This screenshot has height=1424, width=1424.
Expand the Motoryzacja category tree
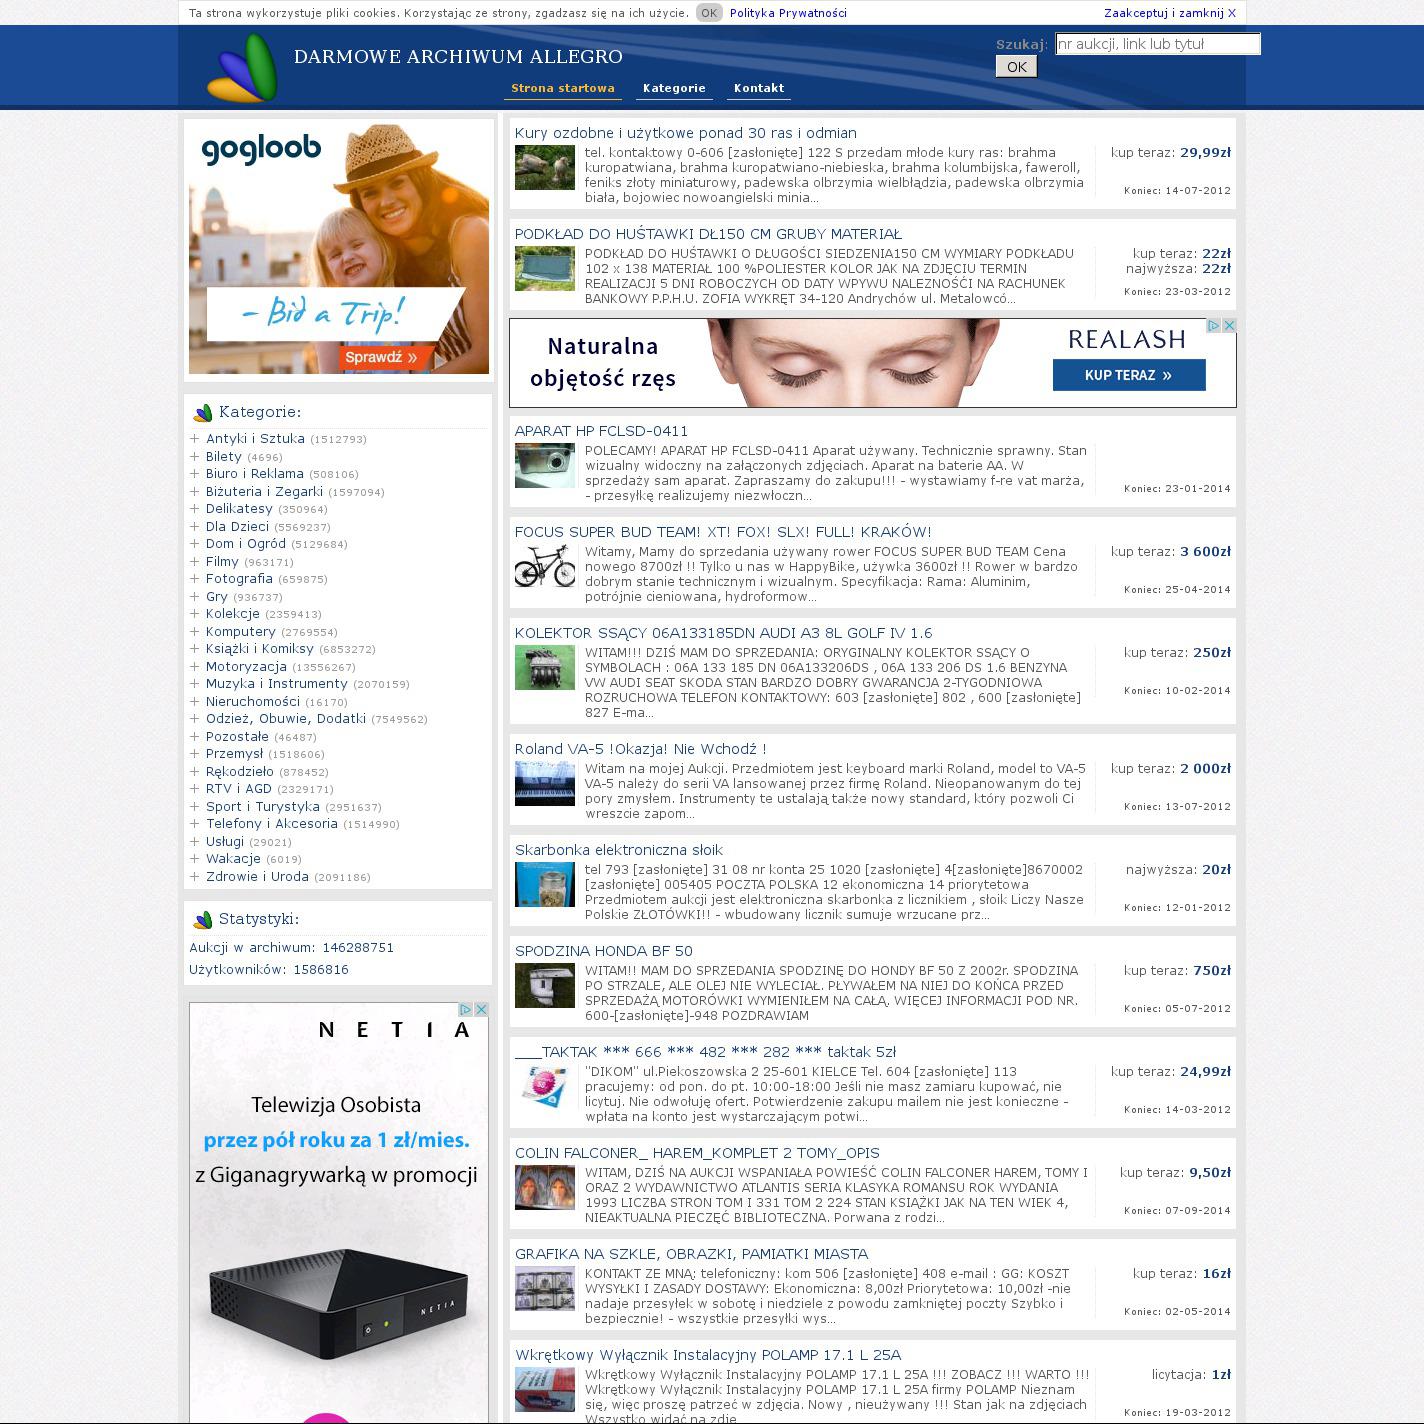[195, 667]
